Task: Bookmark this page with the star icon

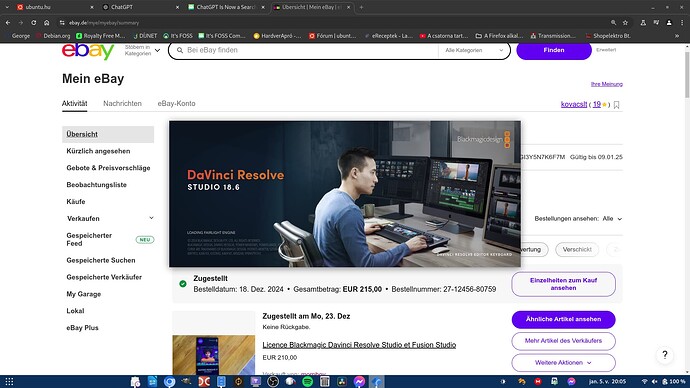Action: (625, 22)
